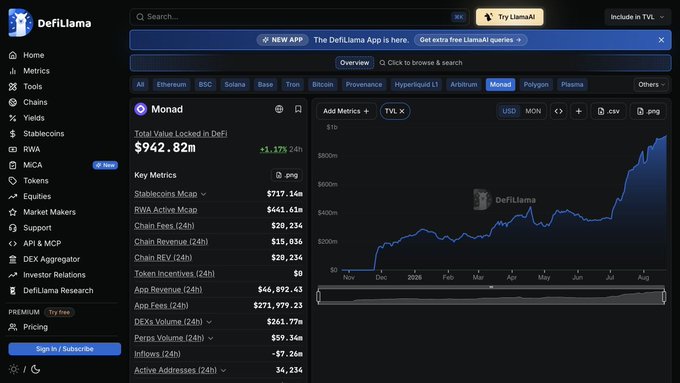Expand DEXs Volume (24h) row
Screen dimensions: 680x383
pos(209,322)
